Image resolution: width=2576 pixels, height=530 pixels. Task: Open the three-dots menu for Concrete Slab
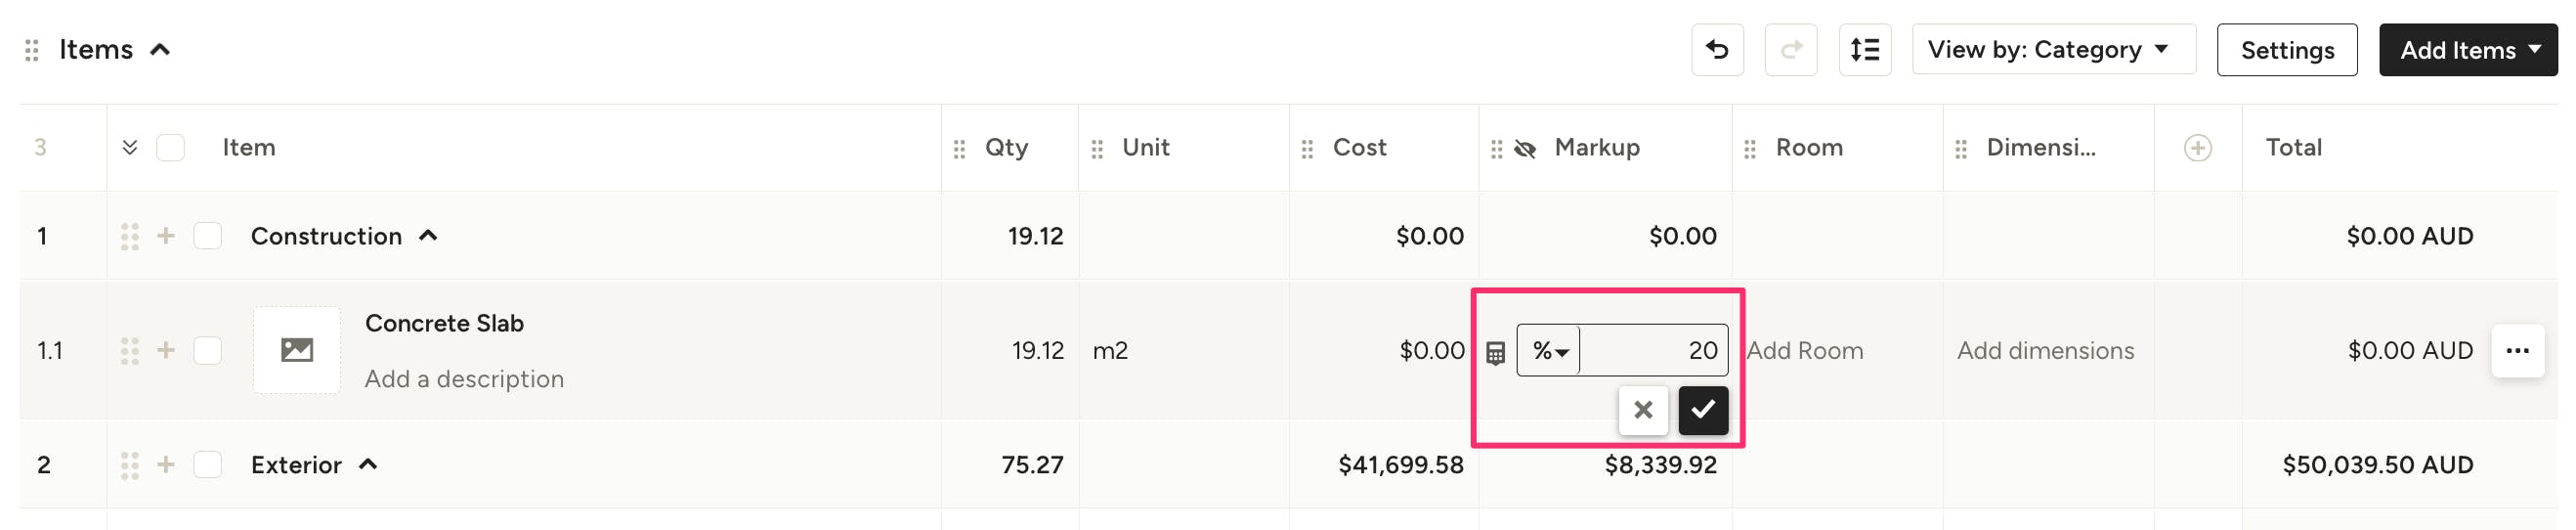point(2517,351)
